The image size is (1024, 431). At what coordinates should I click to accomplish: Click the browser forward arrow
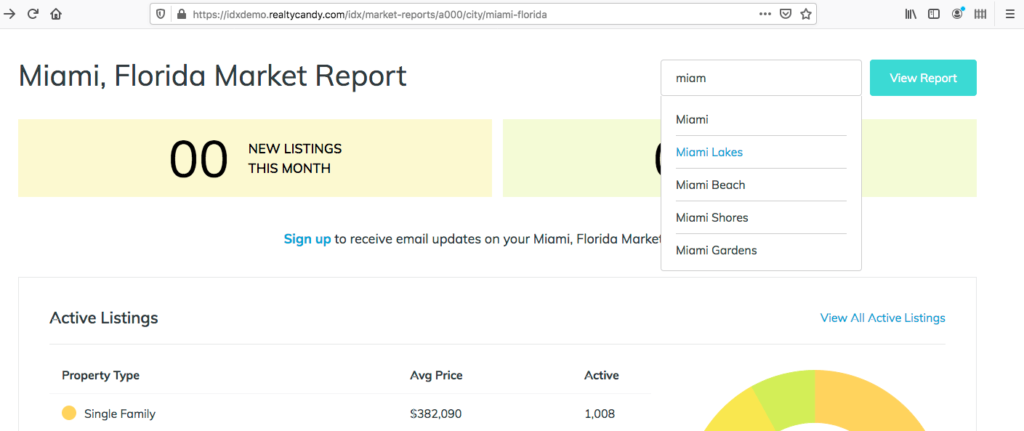(9, 14)
